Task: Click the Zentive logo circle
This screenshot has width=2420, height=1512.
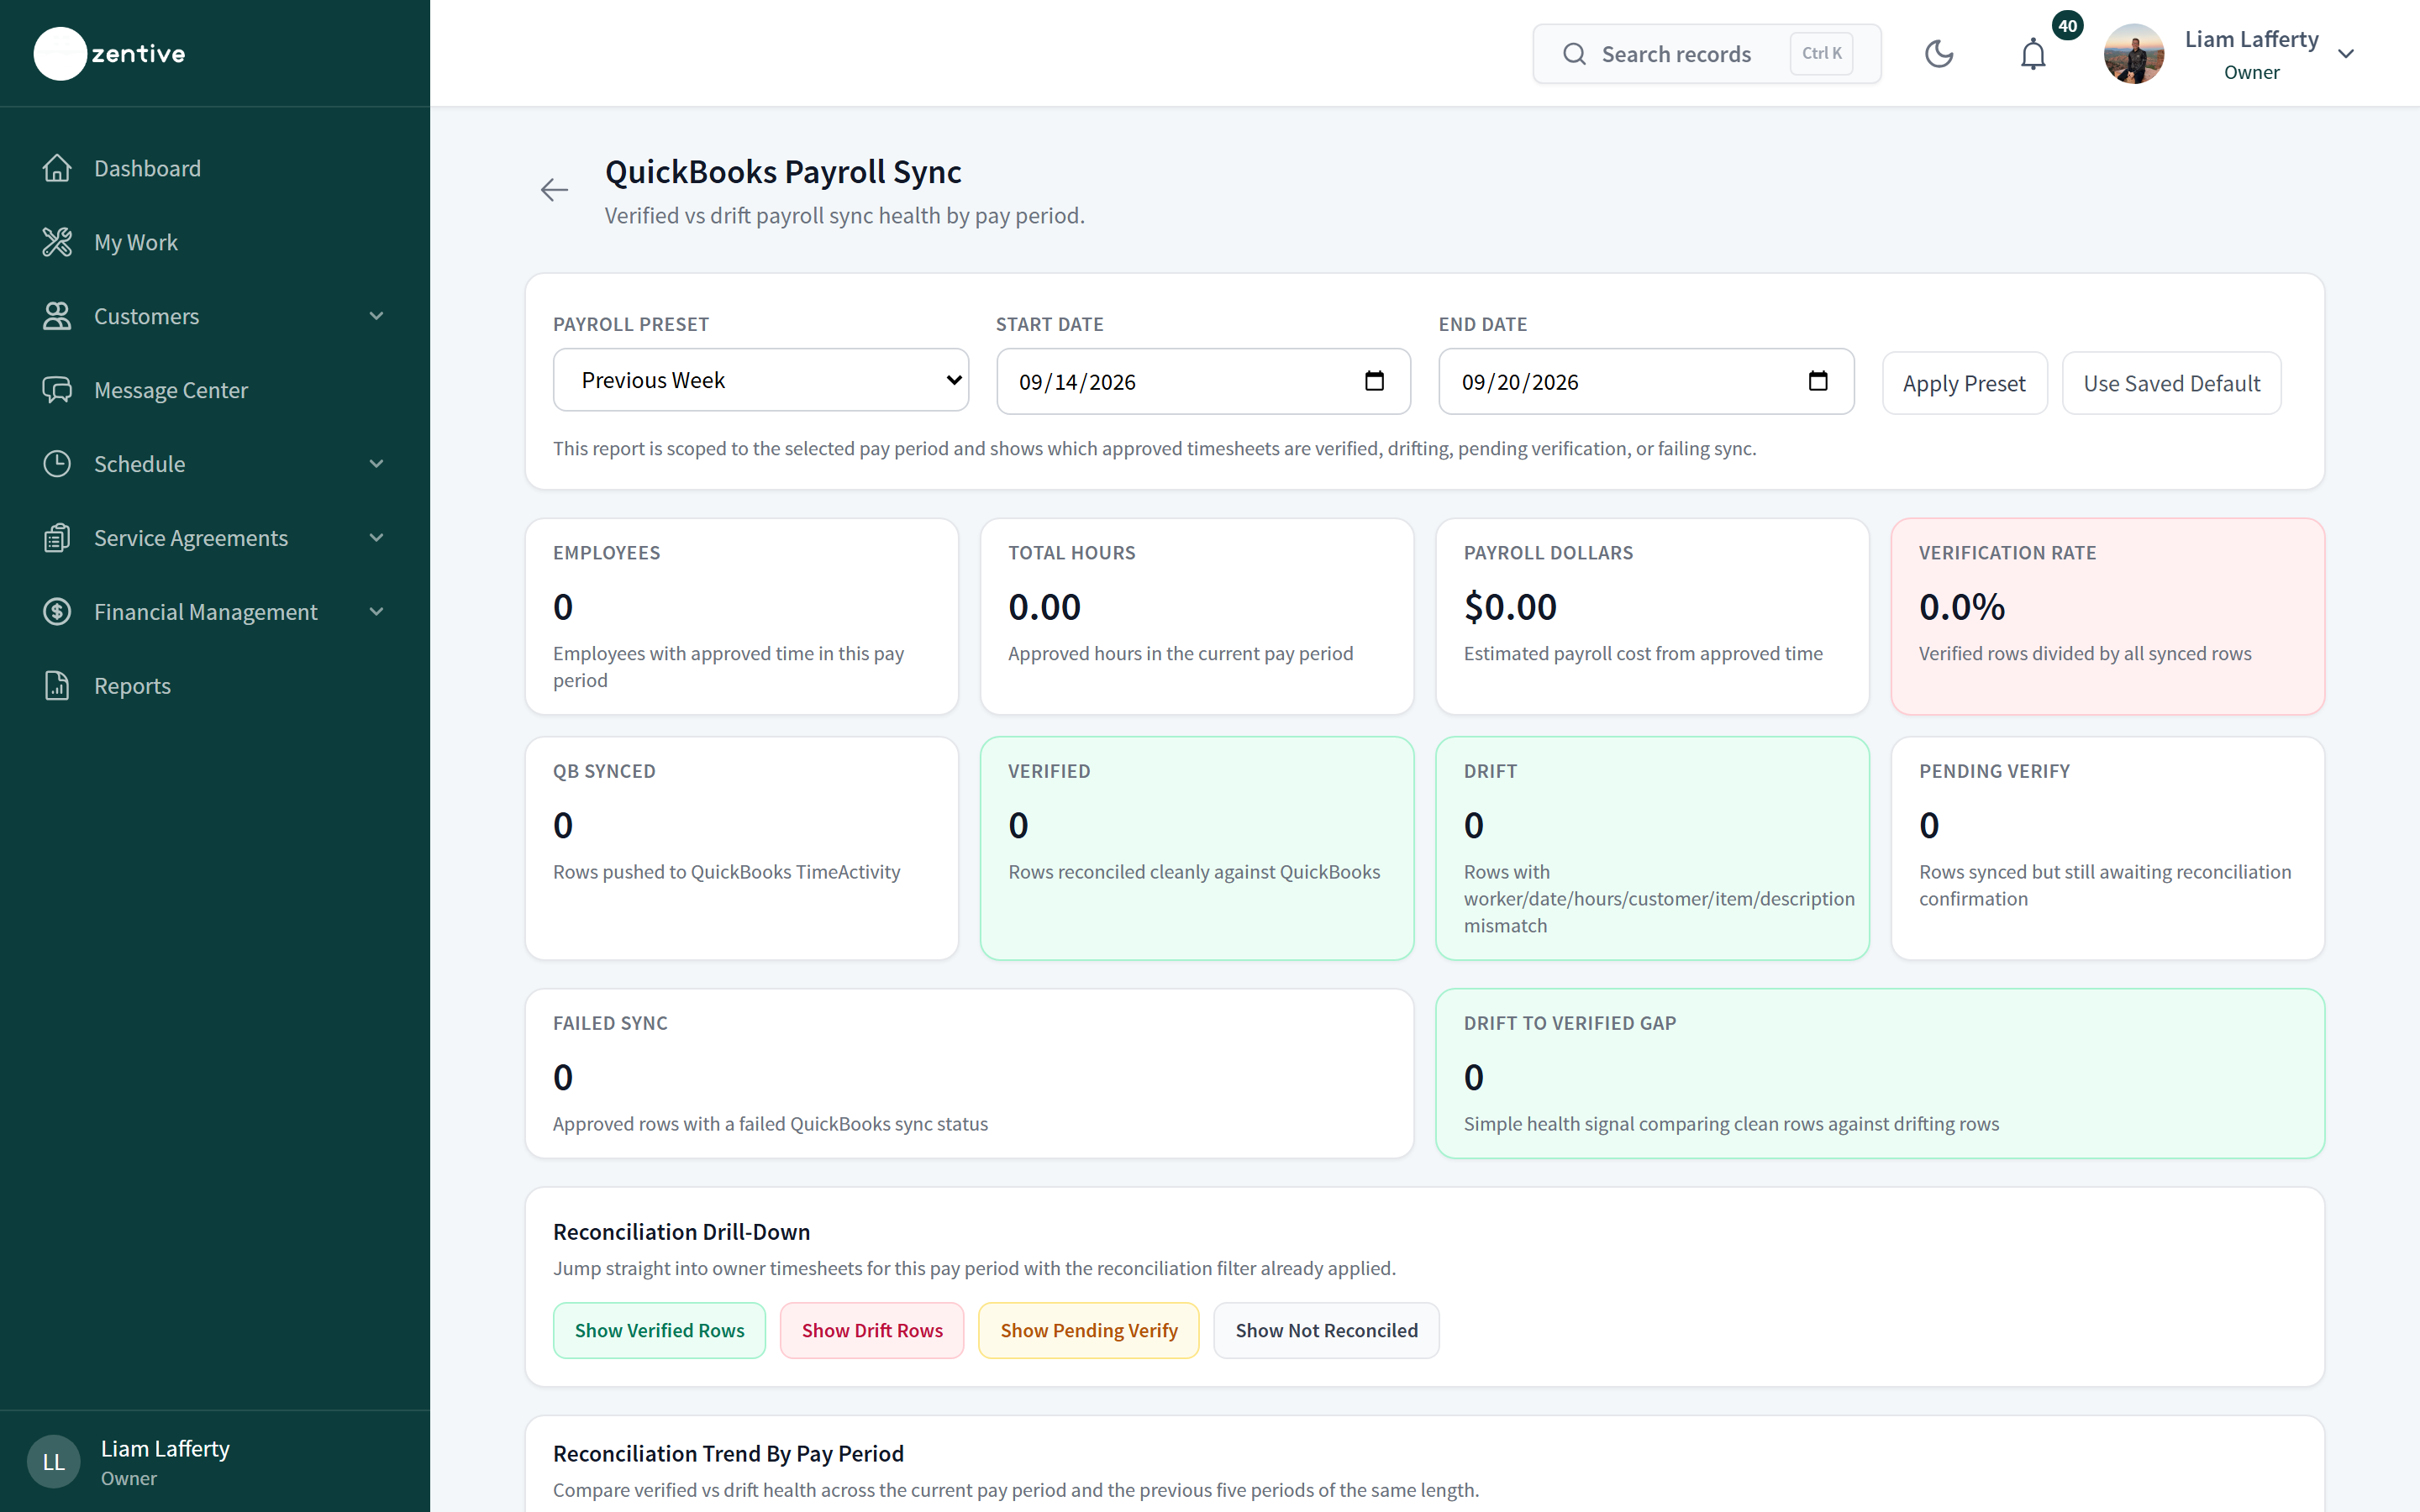Action: 60,53
